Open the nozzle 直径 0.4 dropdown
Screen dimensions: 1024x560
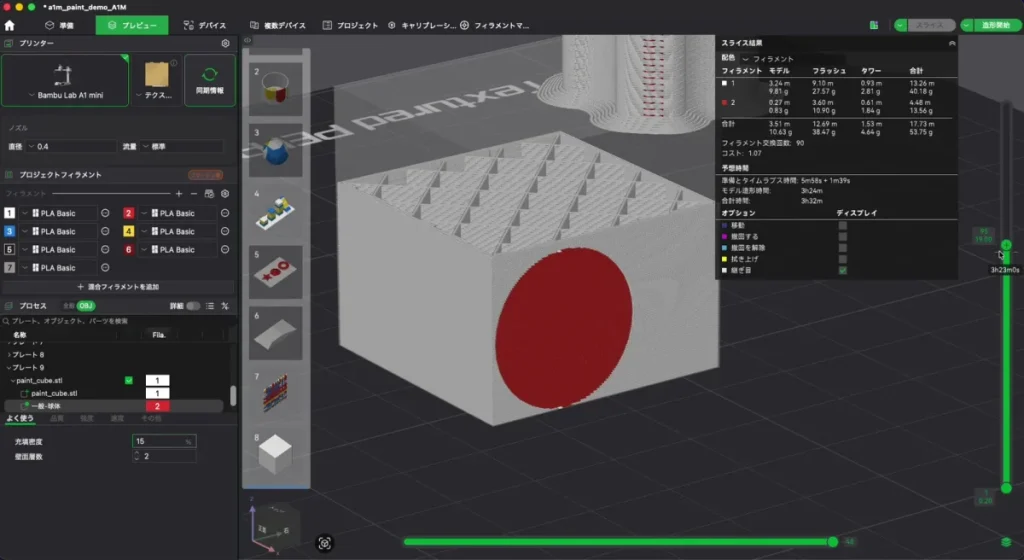pos(70,147)
